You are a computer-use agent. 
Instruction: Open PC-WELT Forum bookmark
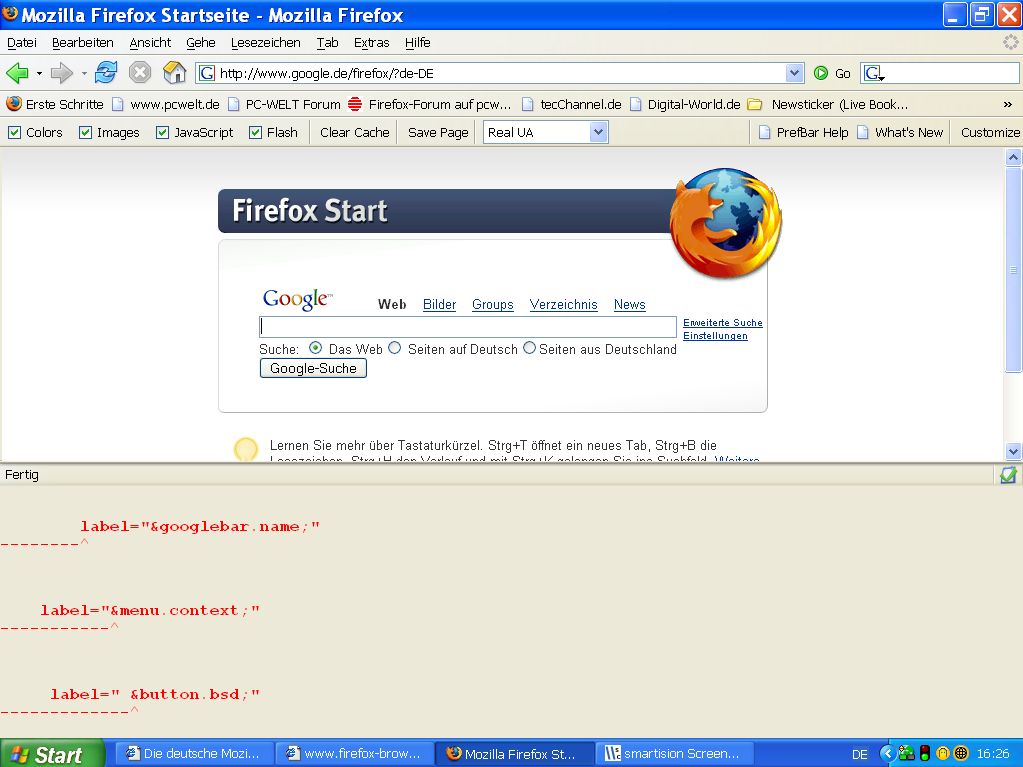coord(284,104)
